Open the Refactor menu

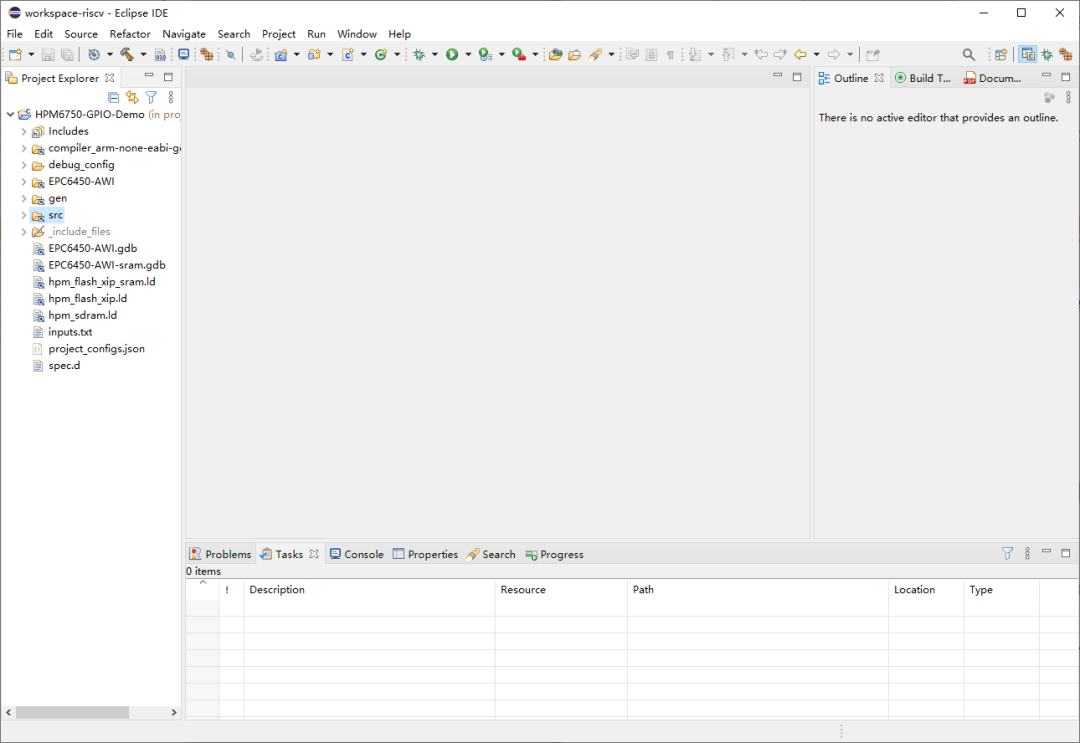pos(129,34)
